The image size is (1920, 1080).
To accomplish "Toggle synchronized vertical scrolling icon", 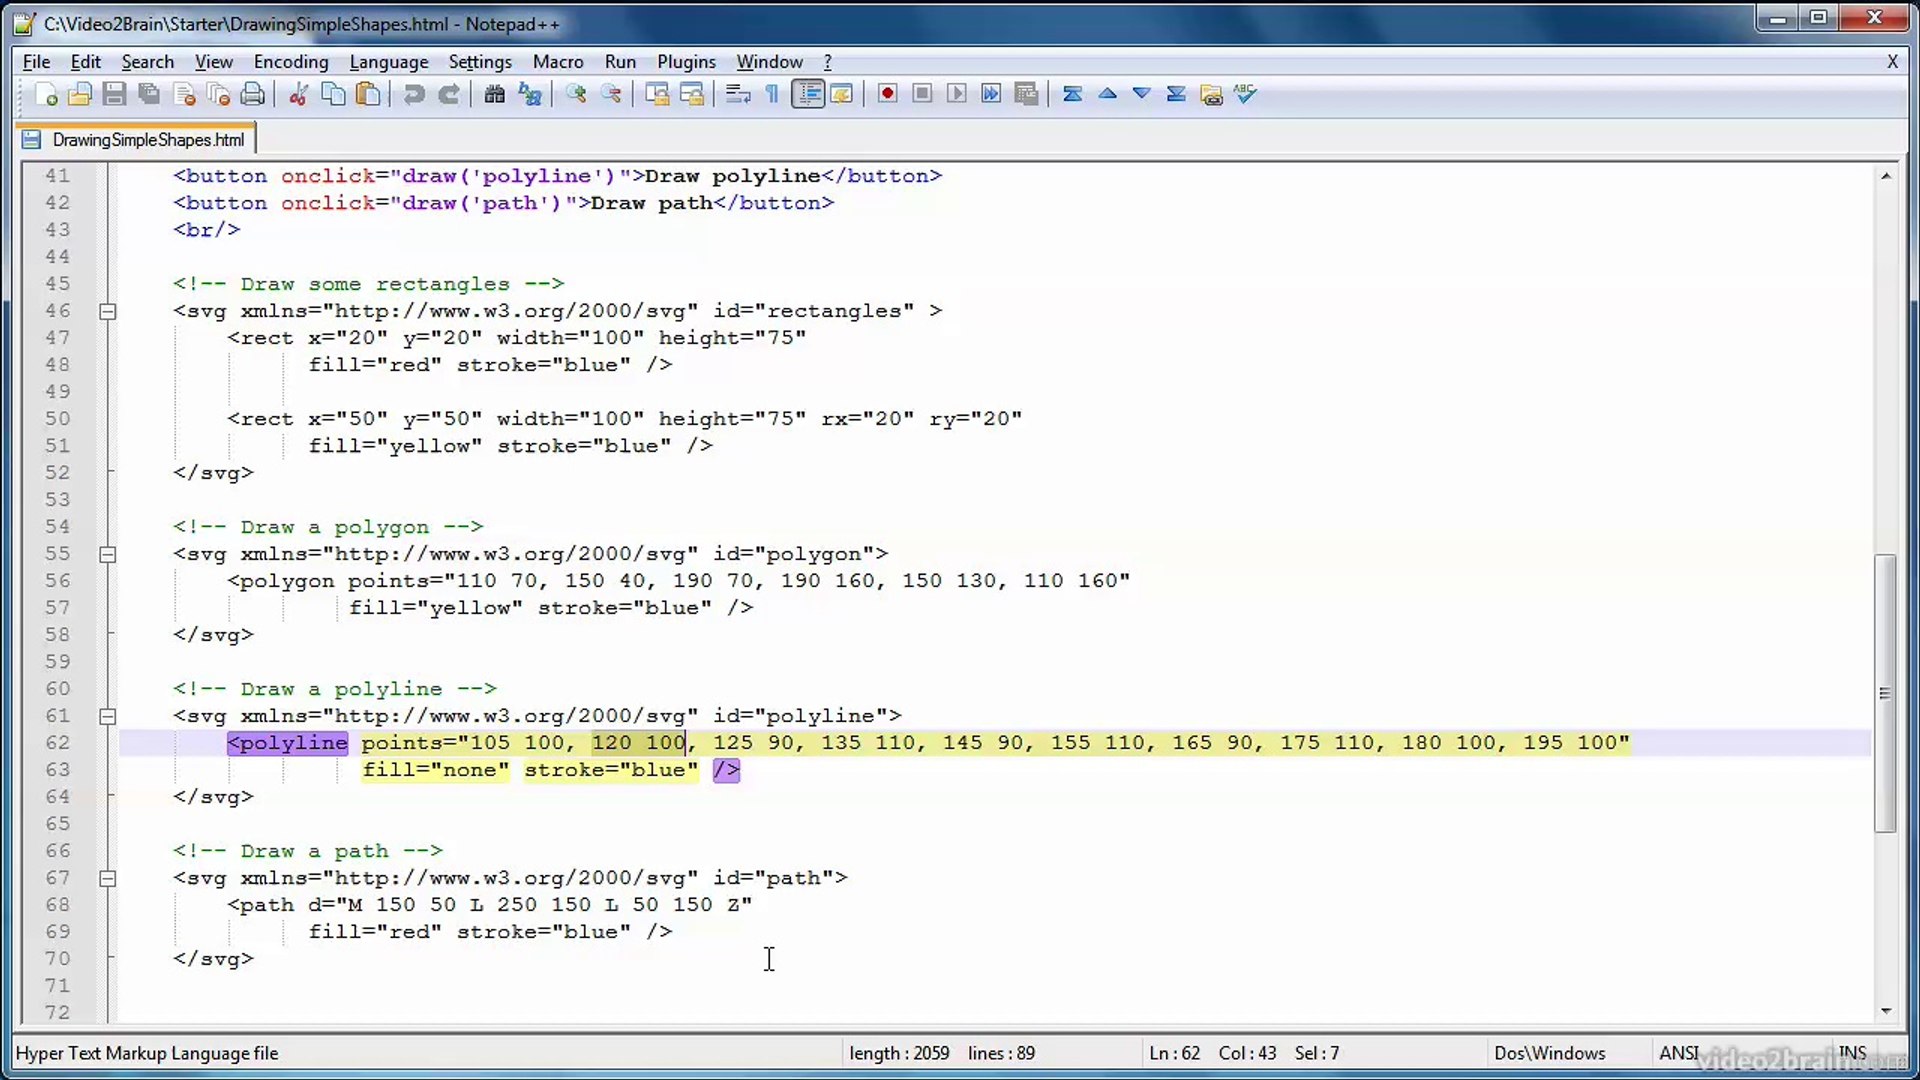I will pyautogui.click(x=657, y=94).
